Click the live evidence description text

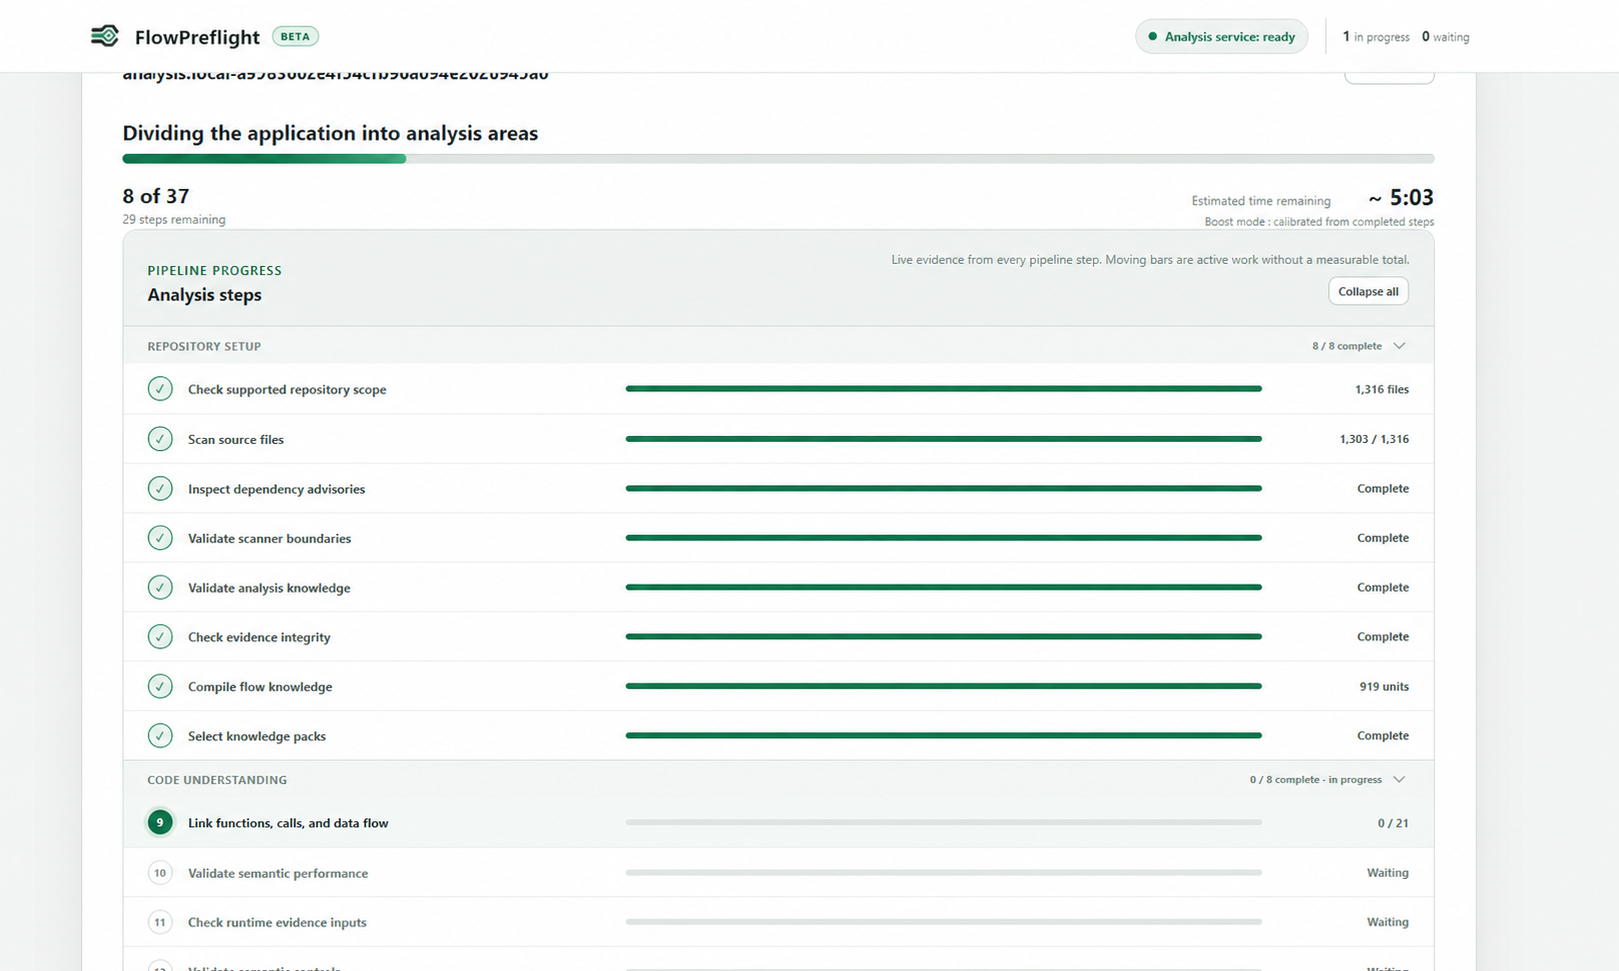pyautogui.click(x=1150, y=260)
